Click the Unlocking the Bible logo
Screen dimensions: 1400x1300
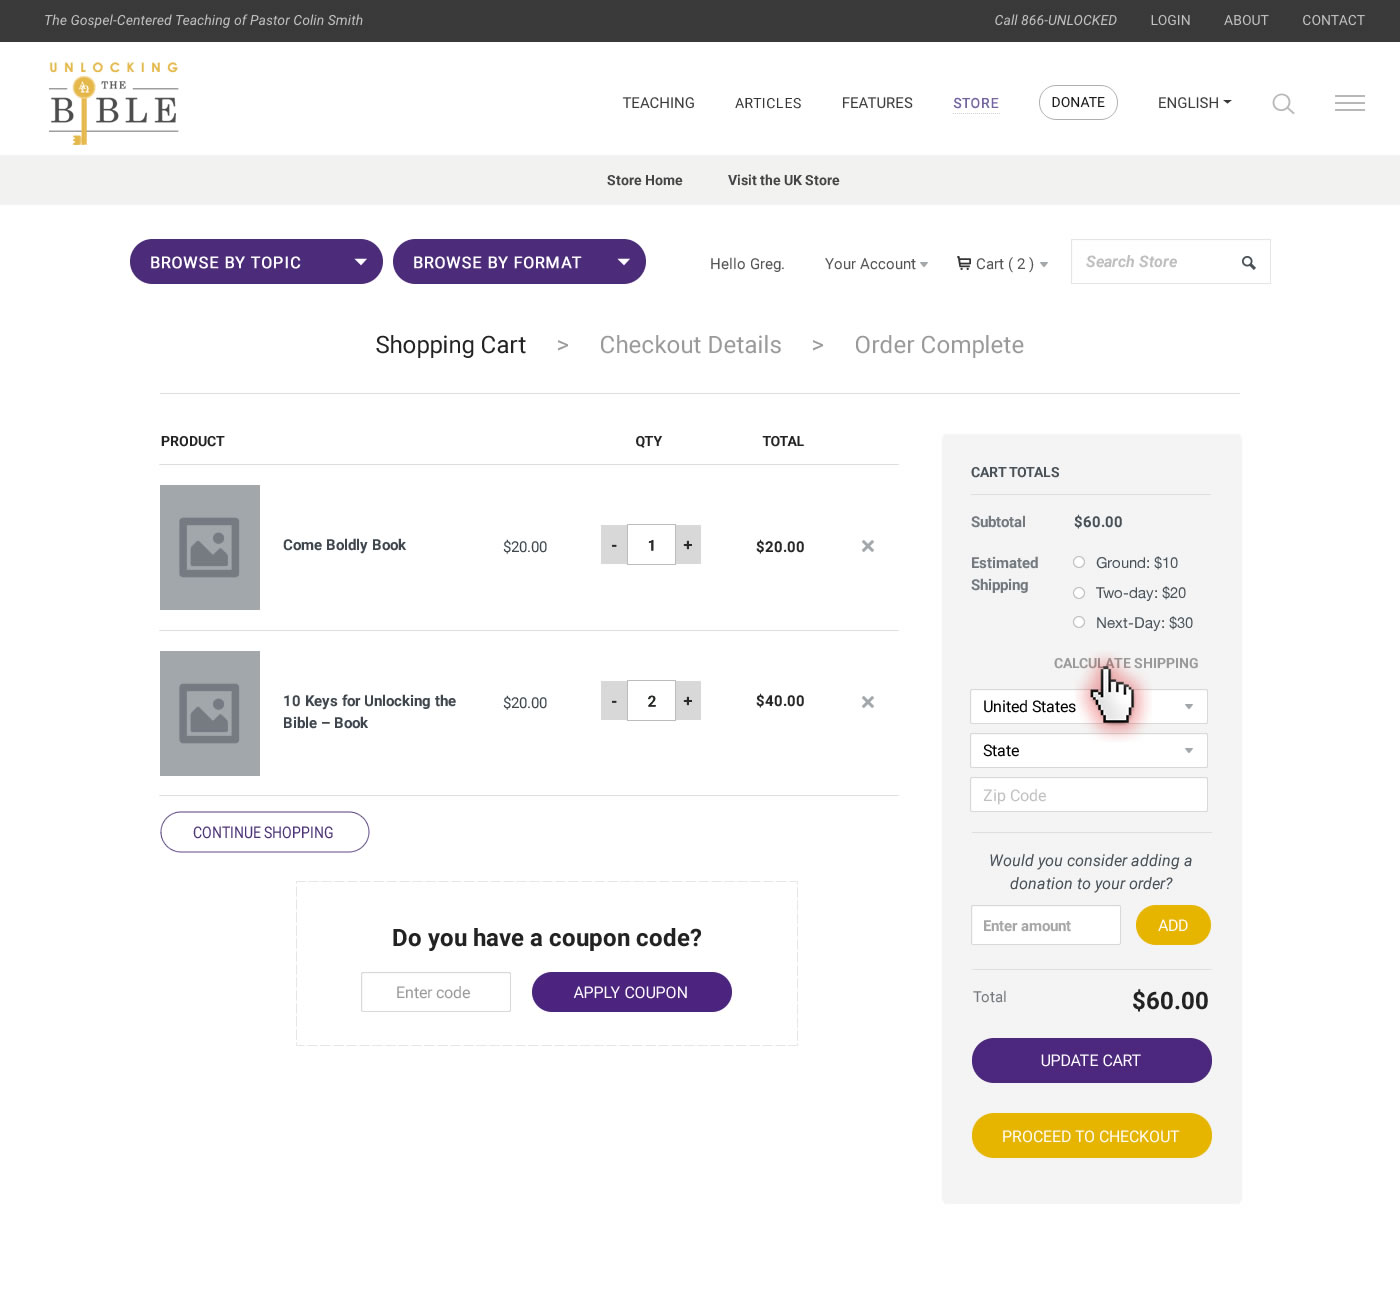click(x=114, y=103)
